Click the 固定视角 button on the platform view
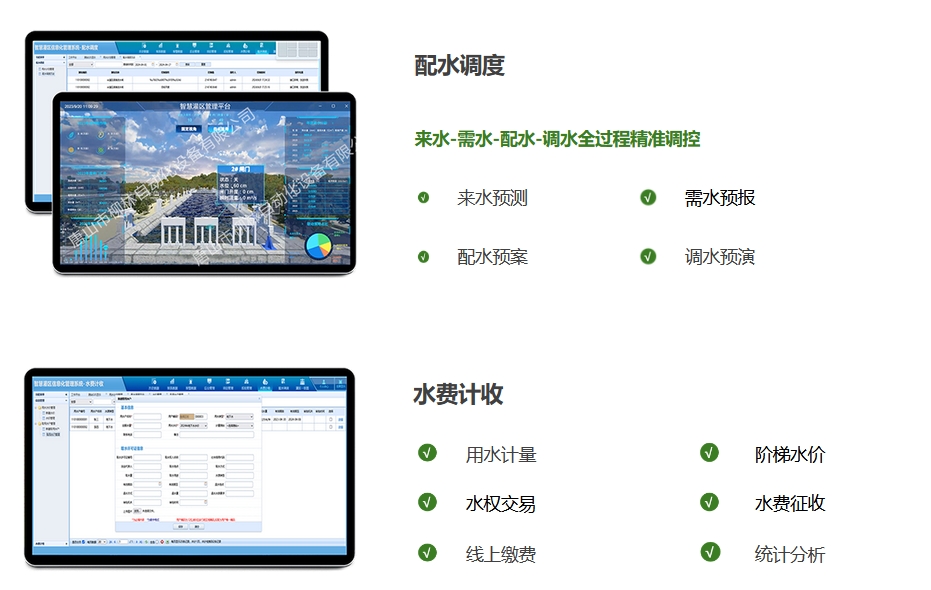The height and width of the screenshot is (590, 931). point(188,128)
